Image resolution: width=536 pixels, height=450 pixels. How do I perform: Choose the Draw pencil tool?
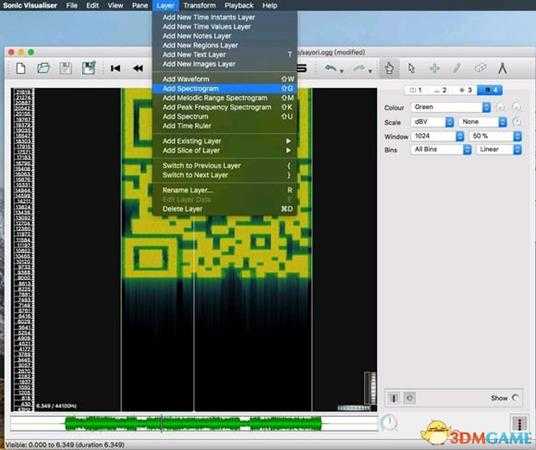coord(457,68)
